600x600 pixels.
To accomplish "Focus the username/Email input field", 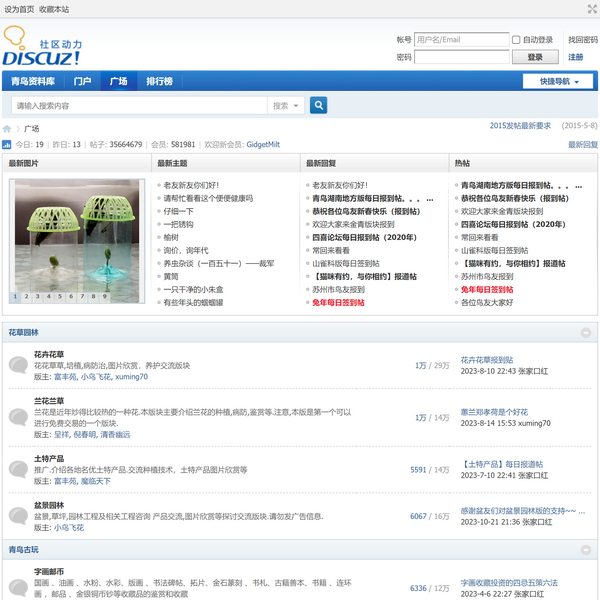I will click(461, 40).
